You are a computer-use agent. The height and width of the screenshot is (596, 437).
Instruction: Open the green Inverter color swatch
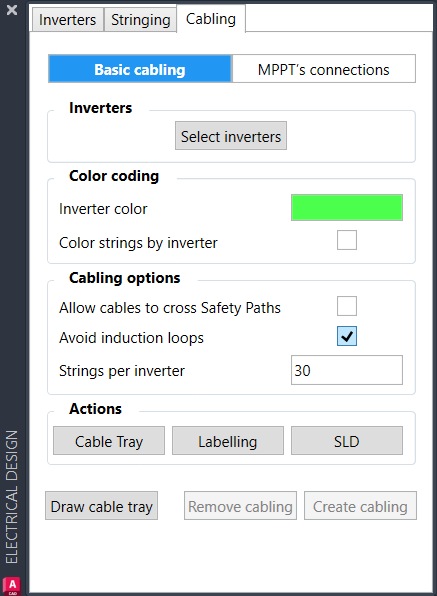point(347,208)
